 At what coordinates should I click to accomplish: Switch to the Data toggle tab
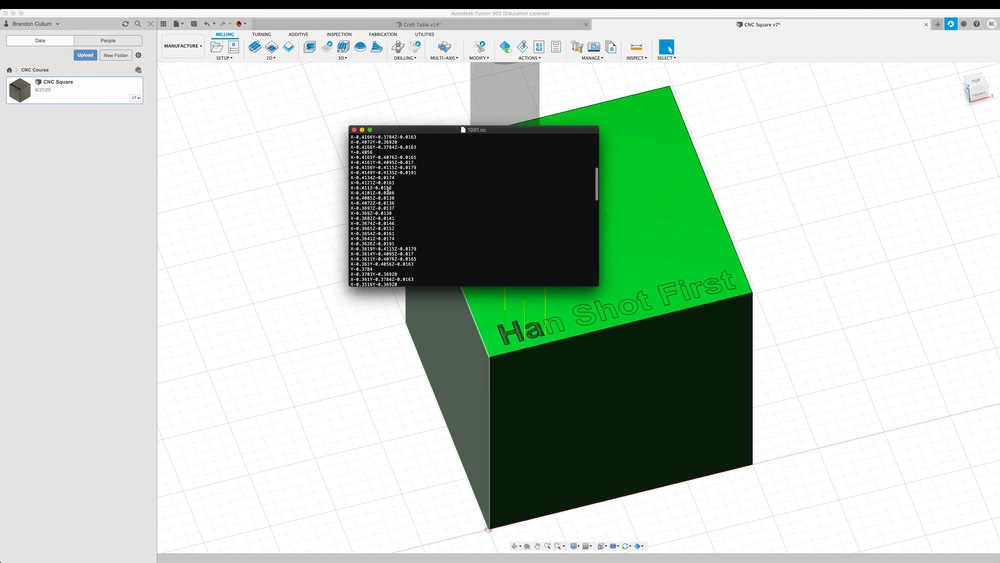40,40
